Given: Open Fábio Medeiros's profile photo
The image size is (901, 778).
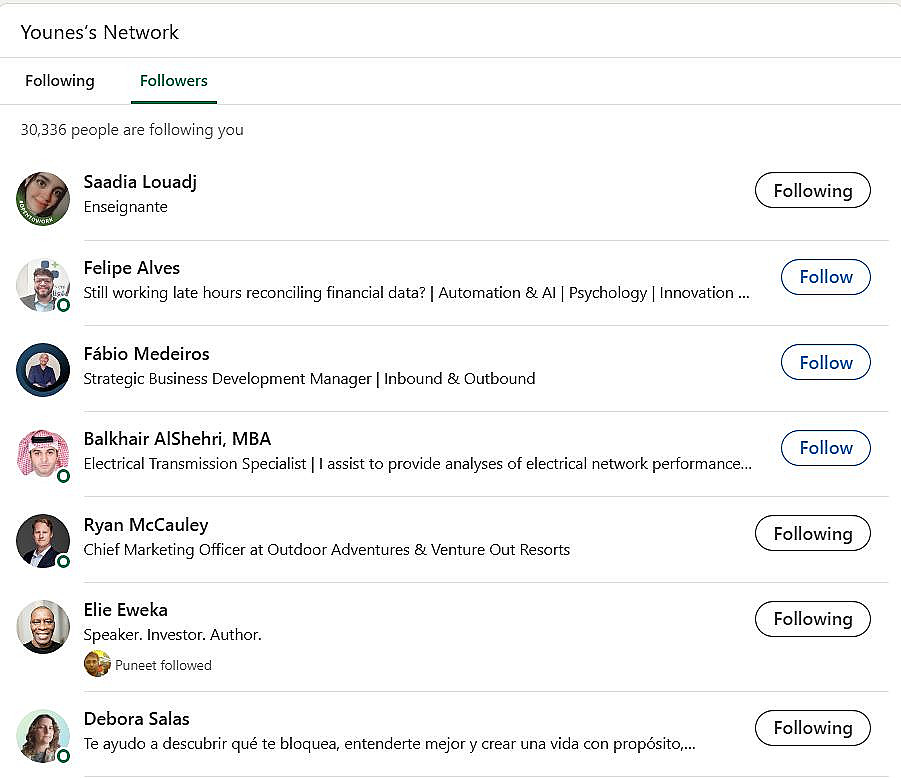Looking at the screenshot, I should (x=43, y=370).
